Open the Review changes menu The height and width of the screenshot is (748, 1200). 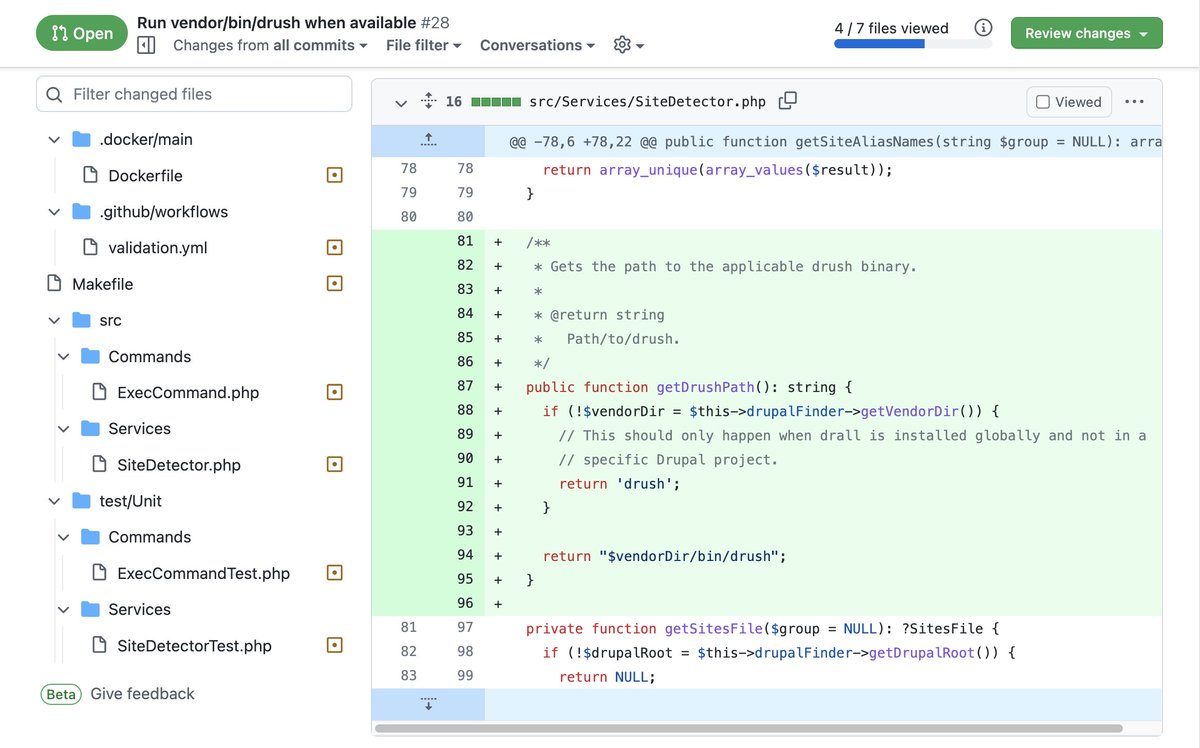(x=1087, y=33)
